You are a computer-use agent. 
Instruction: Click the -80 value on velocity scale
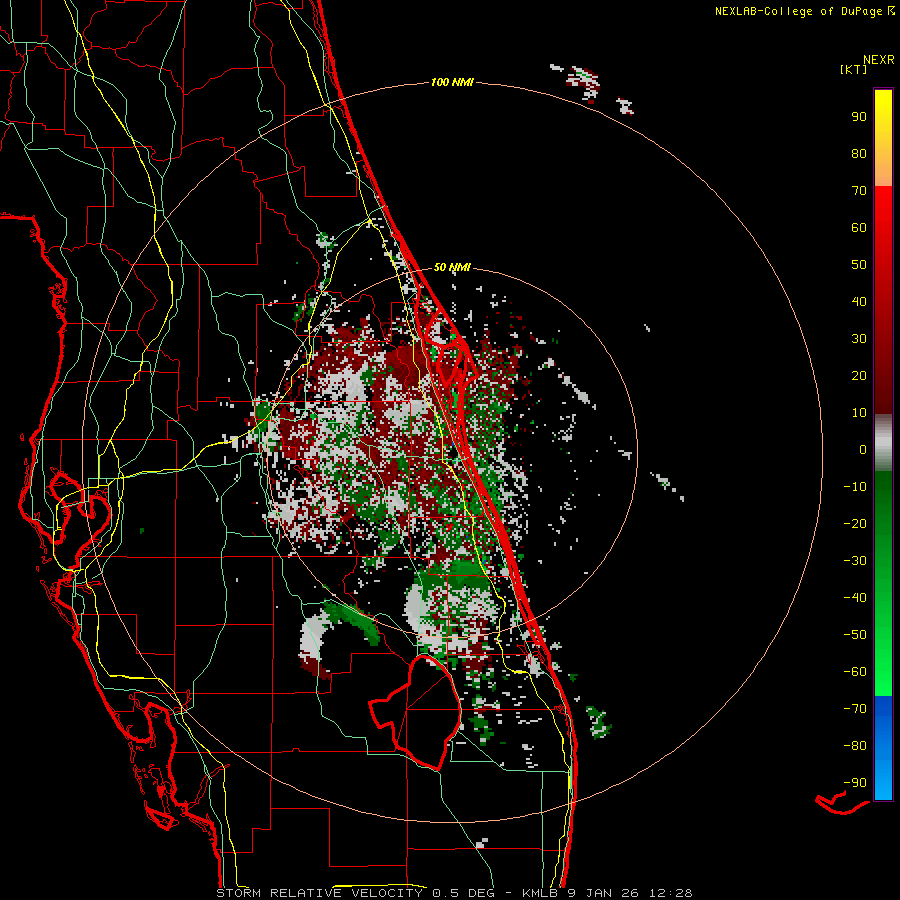[855, 746]
